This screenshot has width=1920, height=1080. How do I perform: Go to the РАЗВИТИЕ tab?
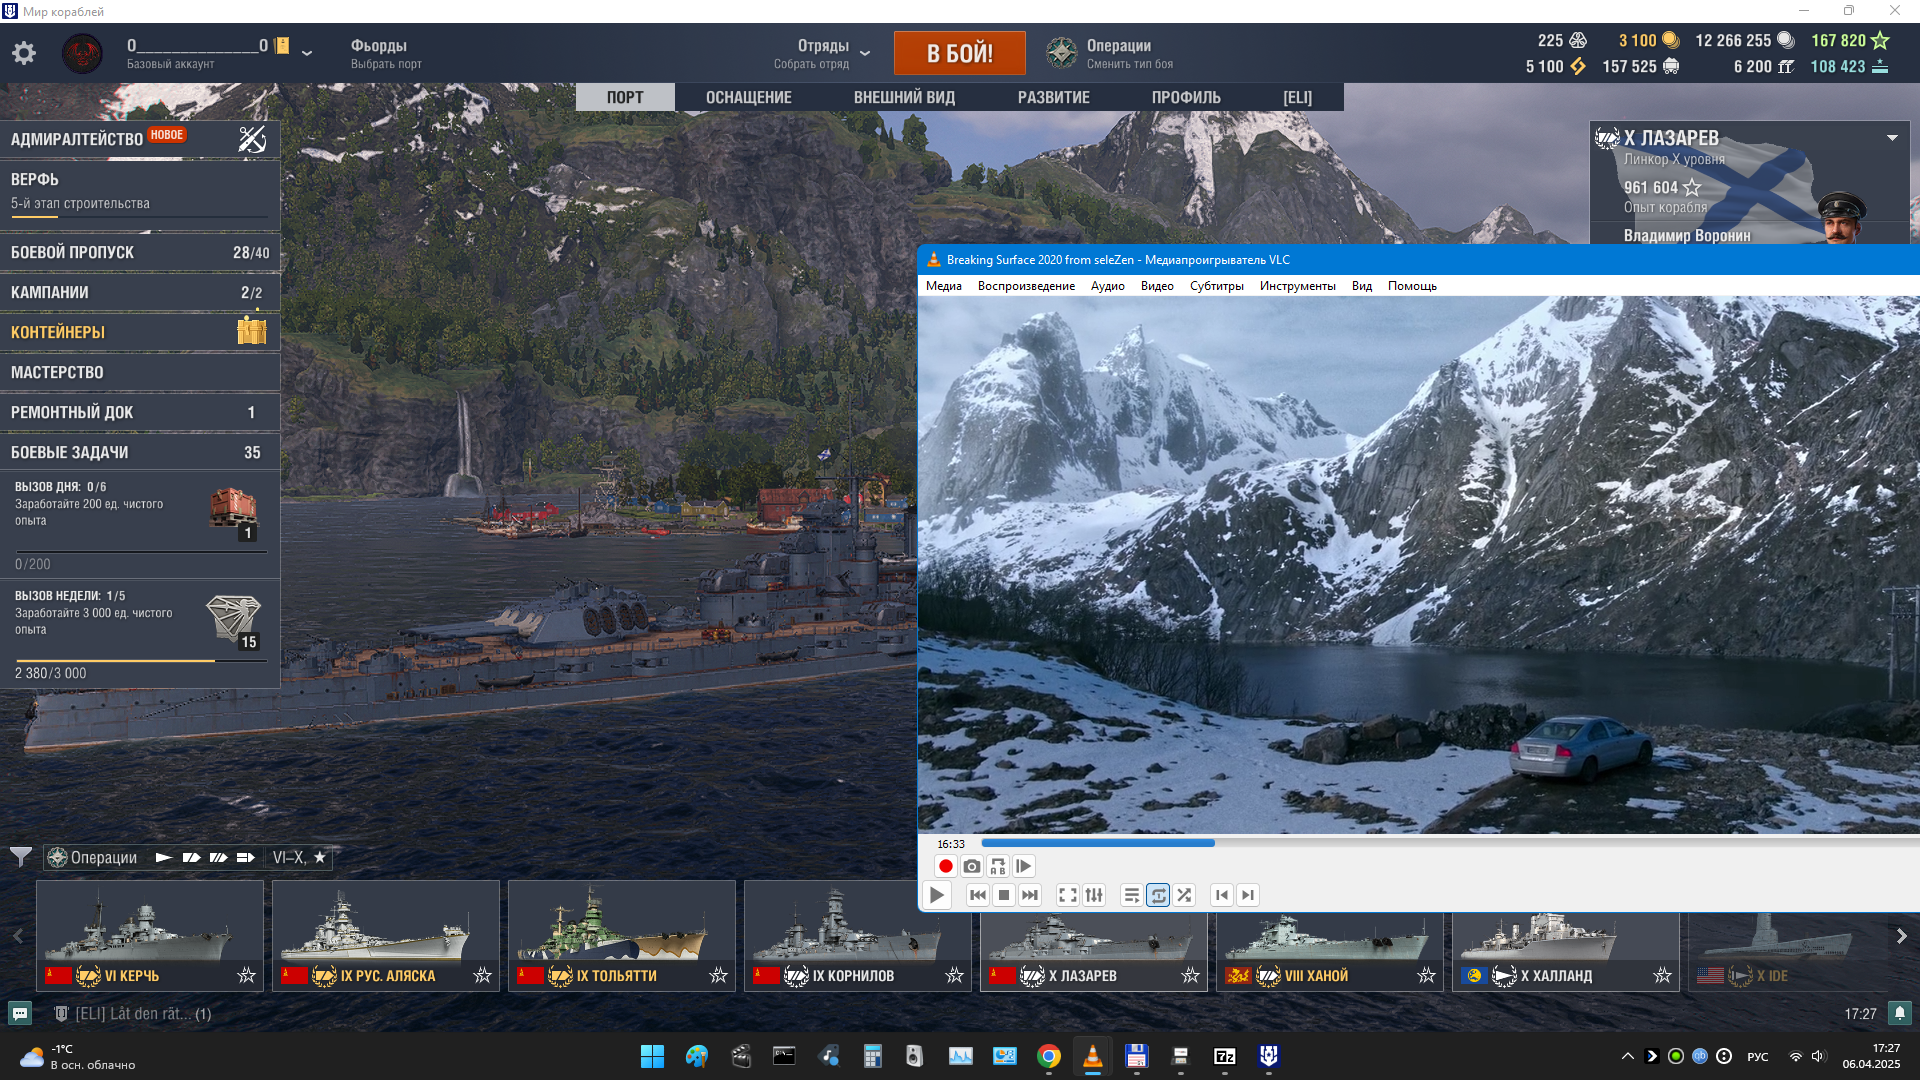click(x=1054, y=97)
